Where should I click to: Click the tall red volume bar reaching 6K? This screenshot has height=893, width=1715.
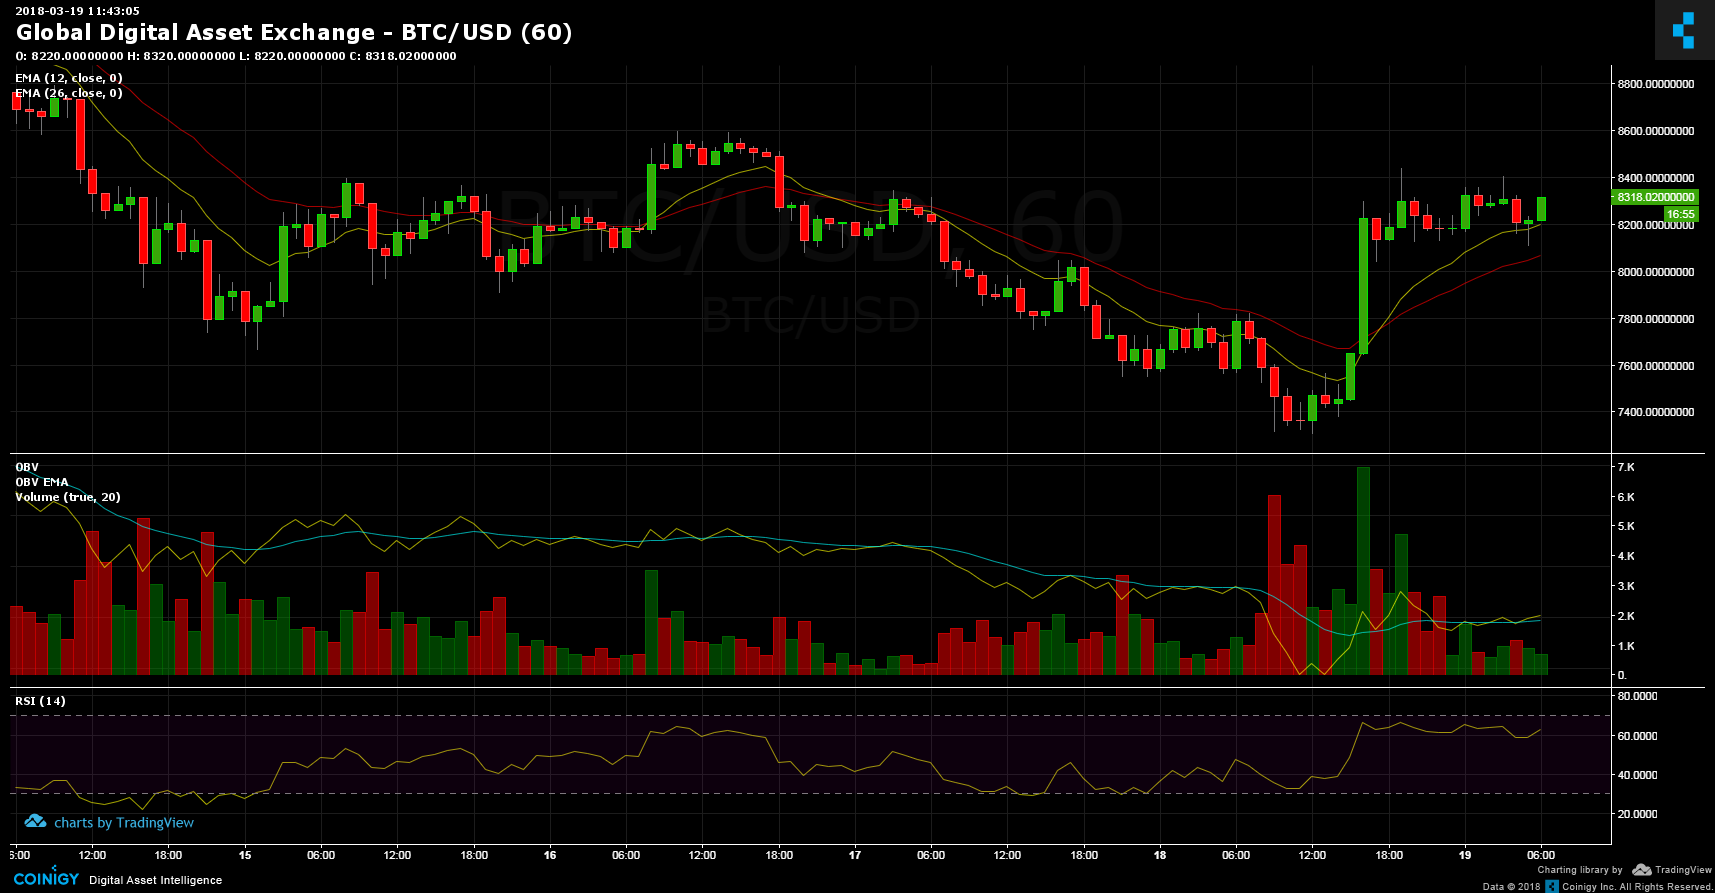tap(1274, 585)
